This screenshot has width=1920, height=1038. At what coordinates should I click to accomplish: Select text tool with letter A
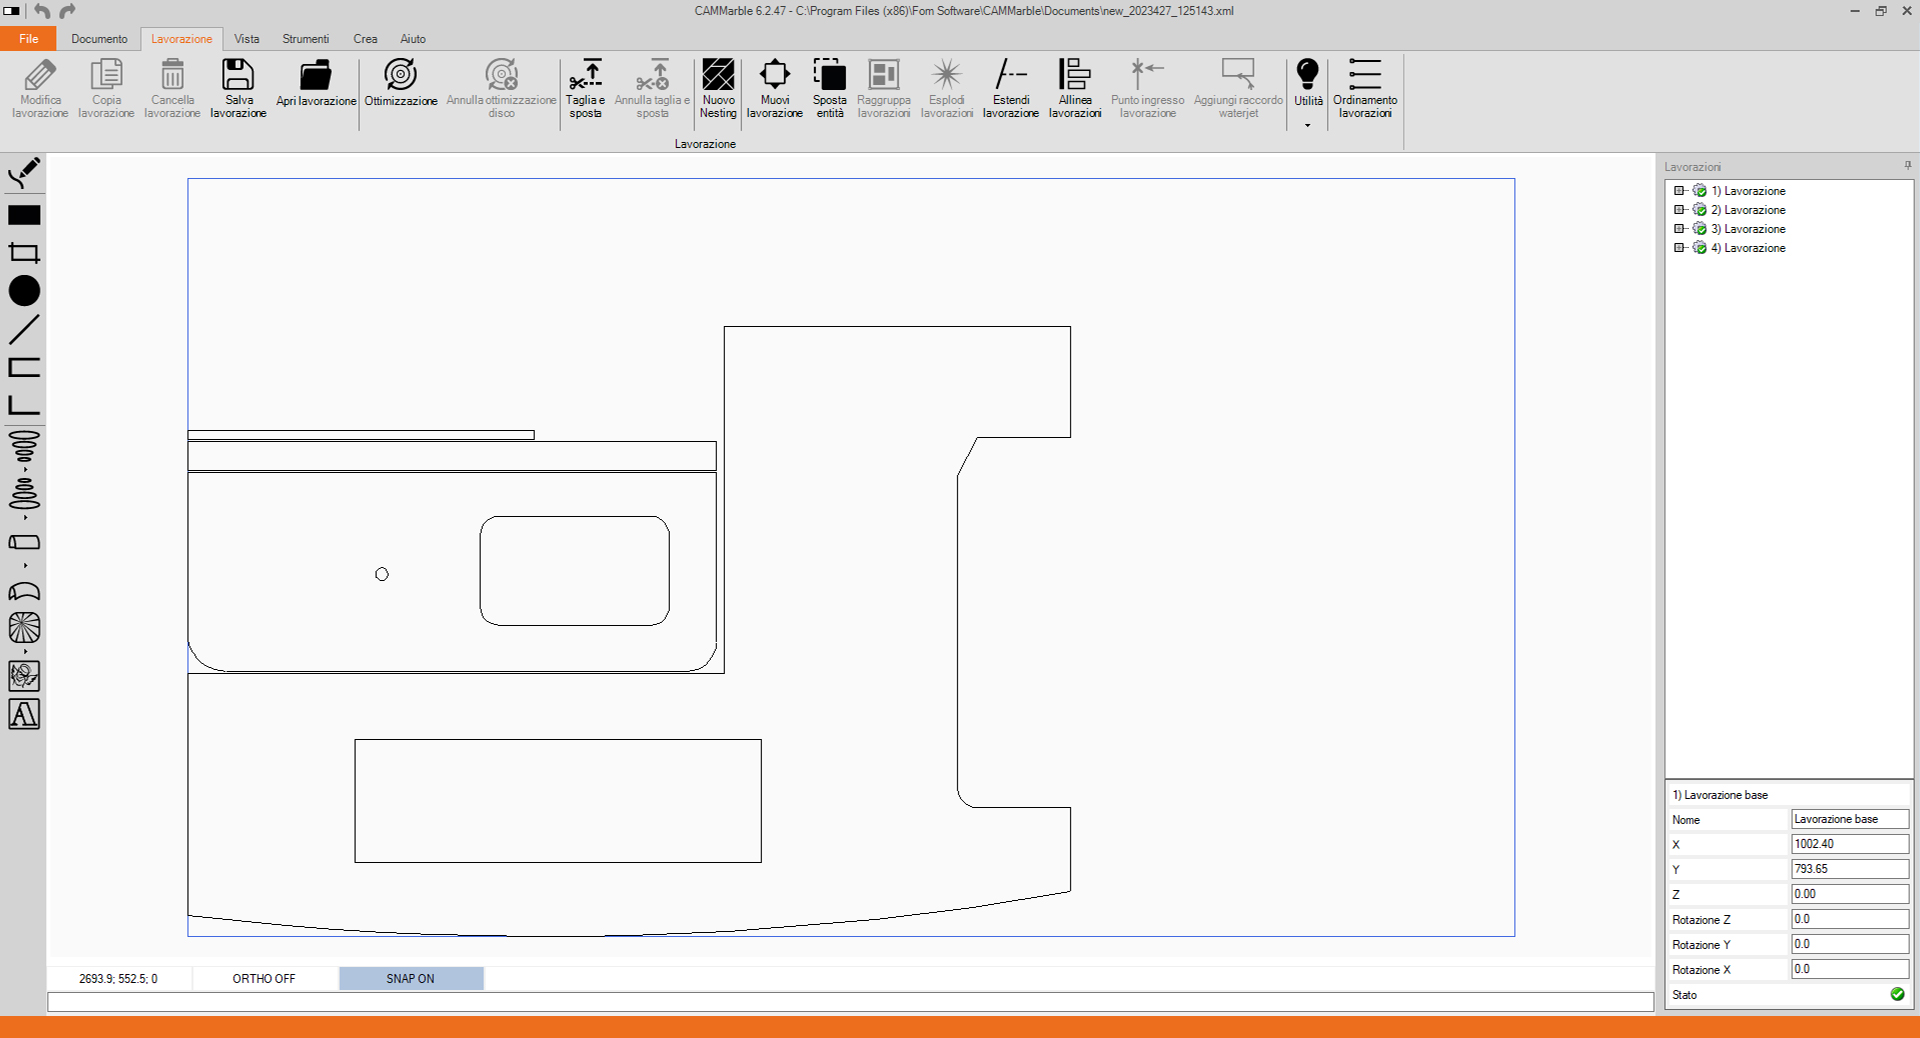pos(24,714)
